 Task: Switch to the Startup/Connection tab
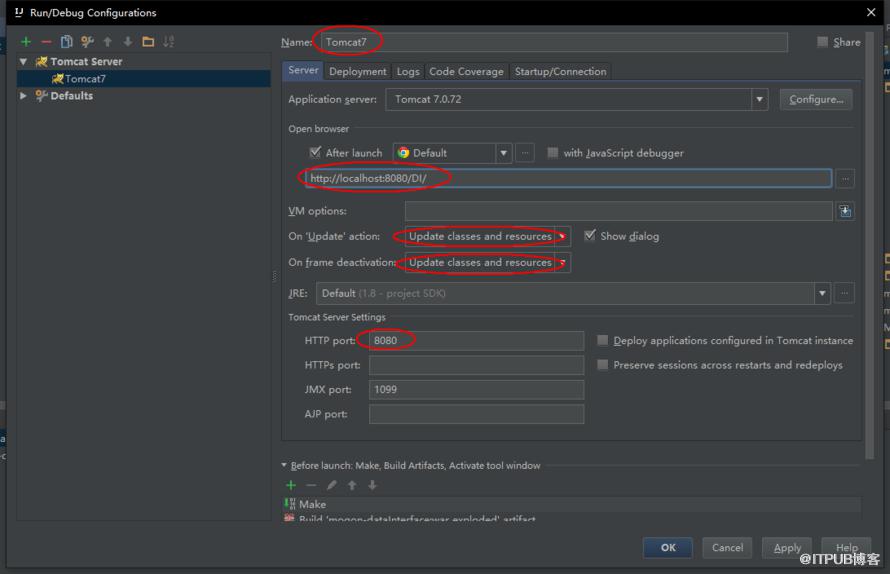pyautogui.click(x=560, y=72)
